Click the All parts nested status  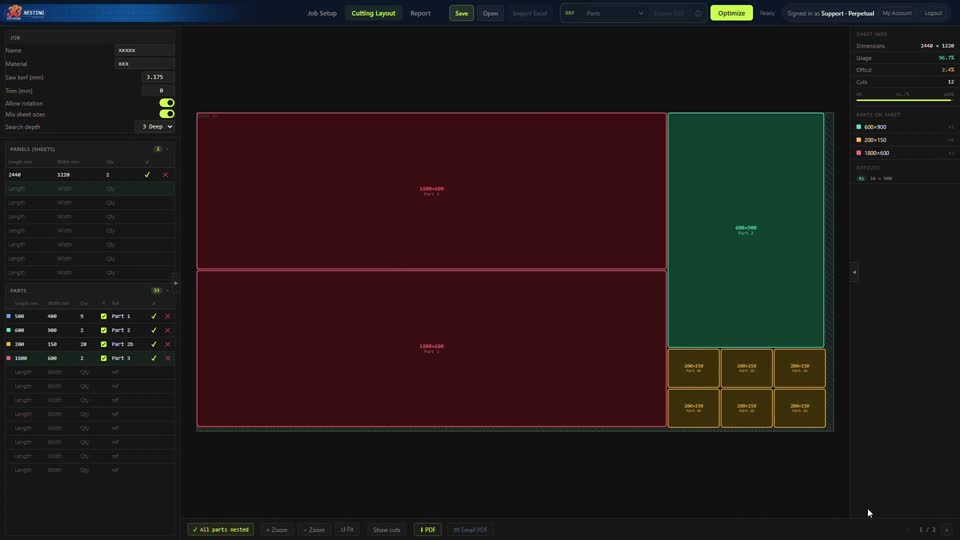[x=220, y=530]
